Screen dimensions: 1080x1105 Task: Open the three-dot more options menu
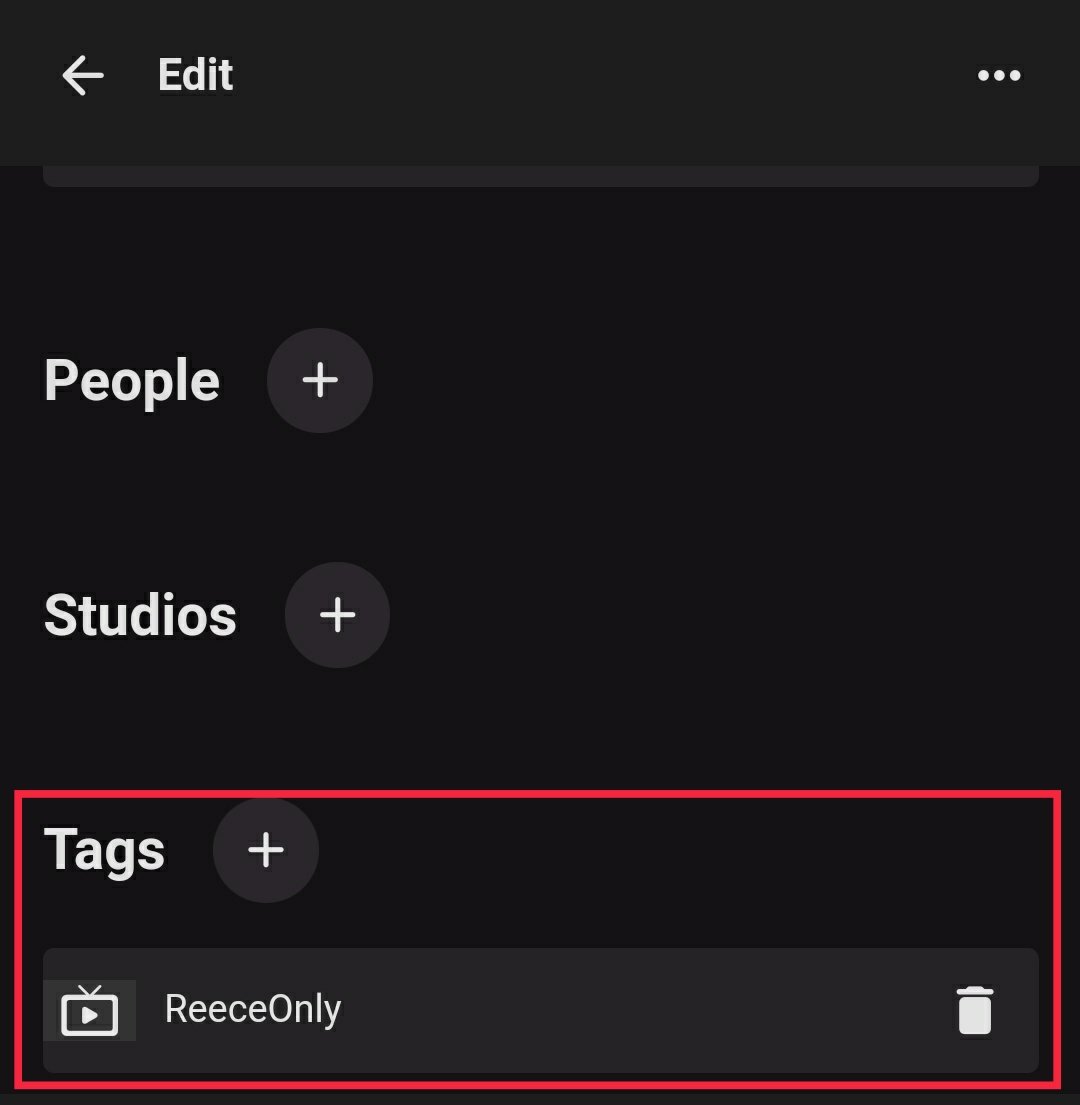pos(998,76)
